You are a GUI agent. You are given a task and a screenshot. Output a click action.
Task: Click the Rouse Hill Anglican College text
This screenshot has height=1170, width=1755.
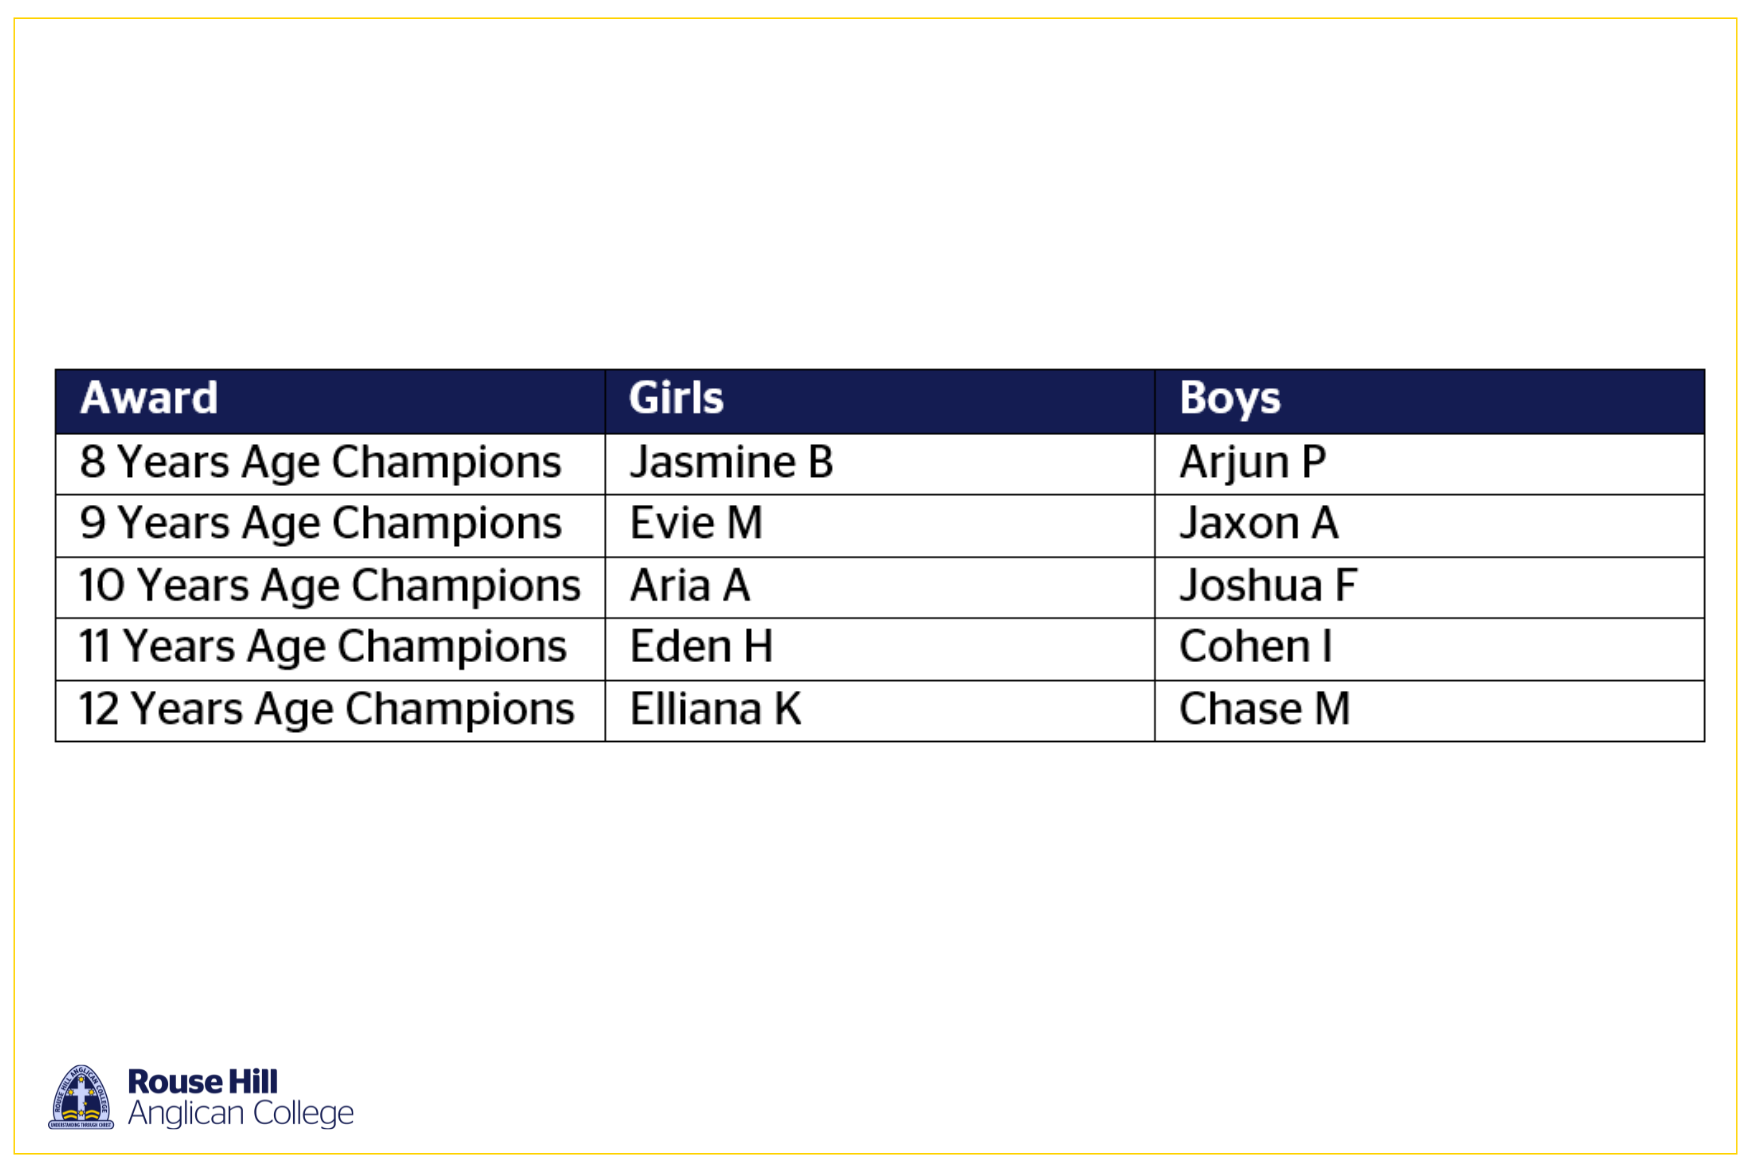[240, 1097]
